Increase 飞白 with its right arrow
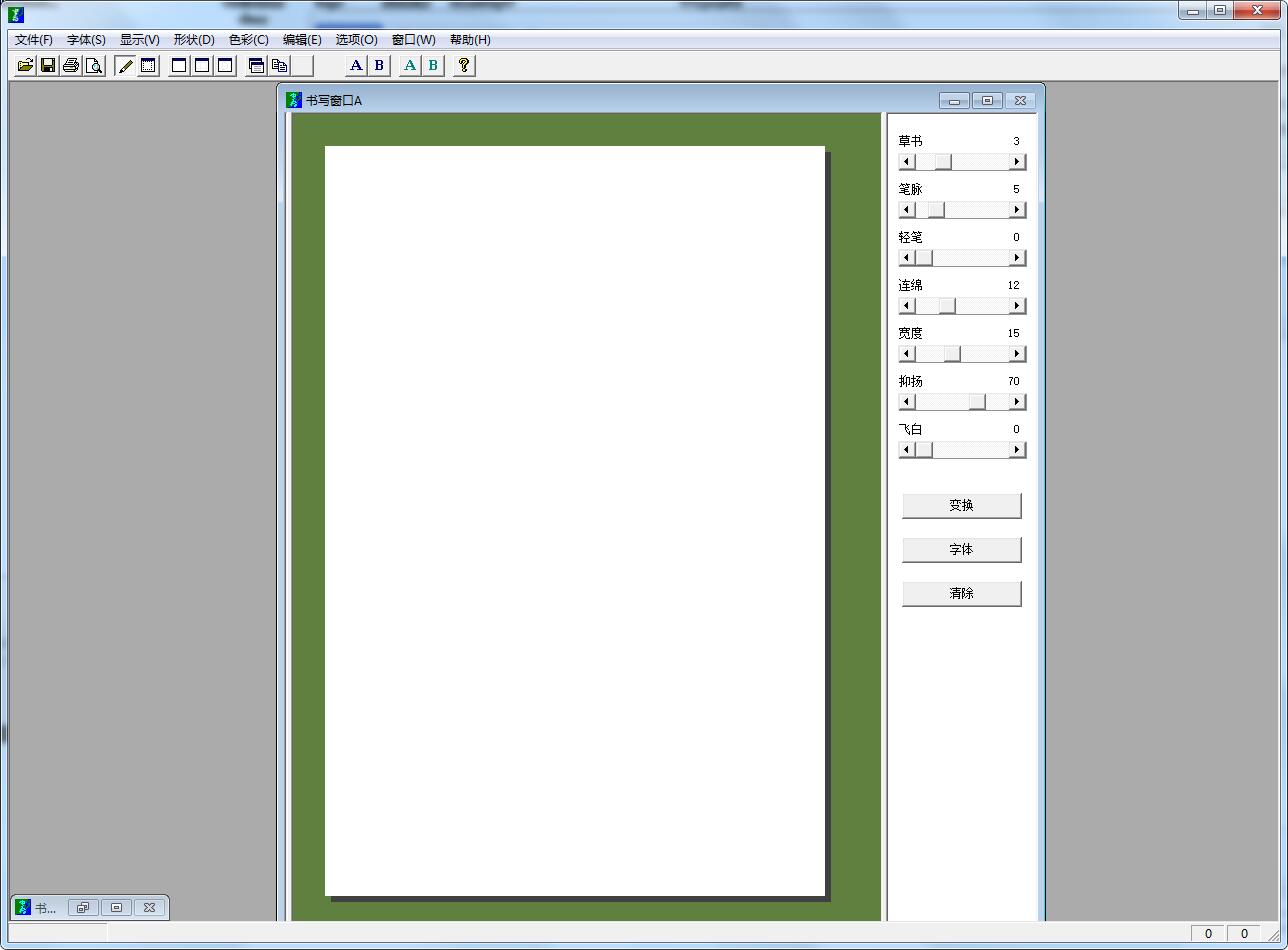Viewport: 1288px width, 950px height. [1017, 450]
